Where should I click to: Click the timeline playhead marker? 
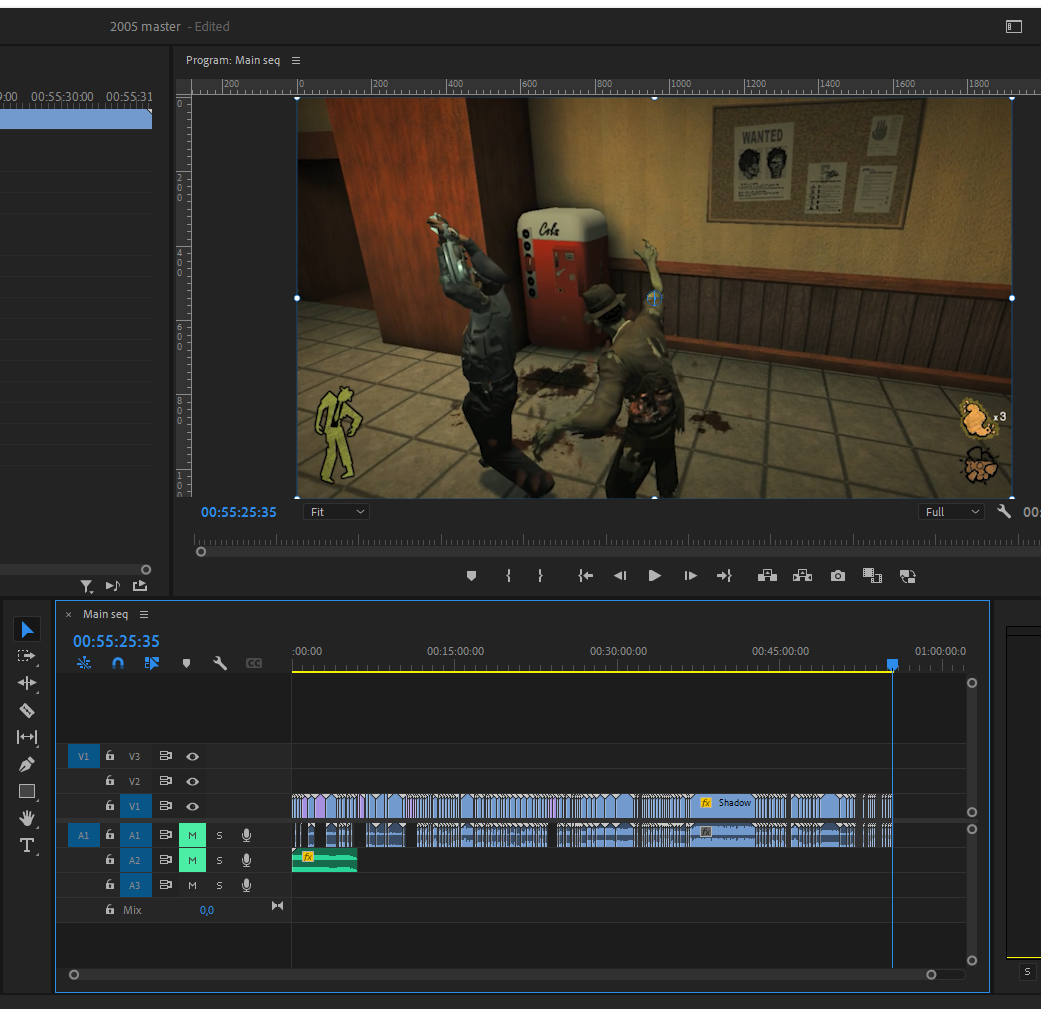(892, 664)
